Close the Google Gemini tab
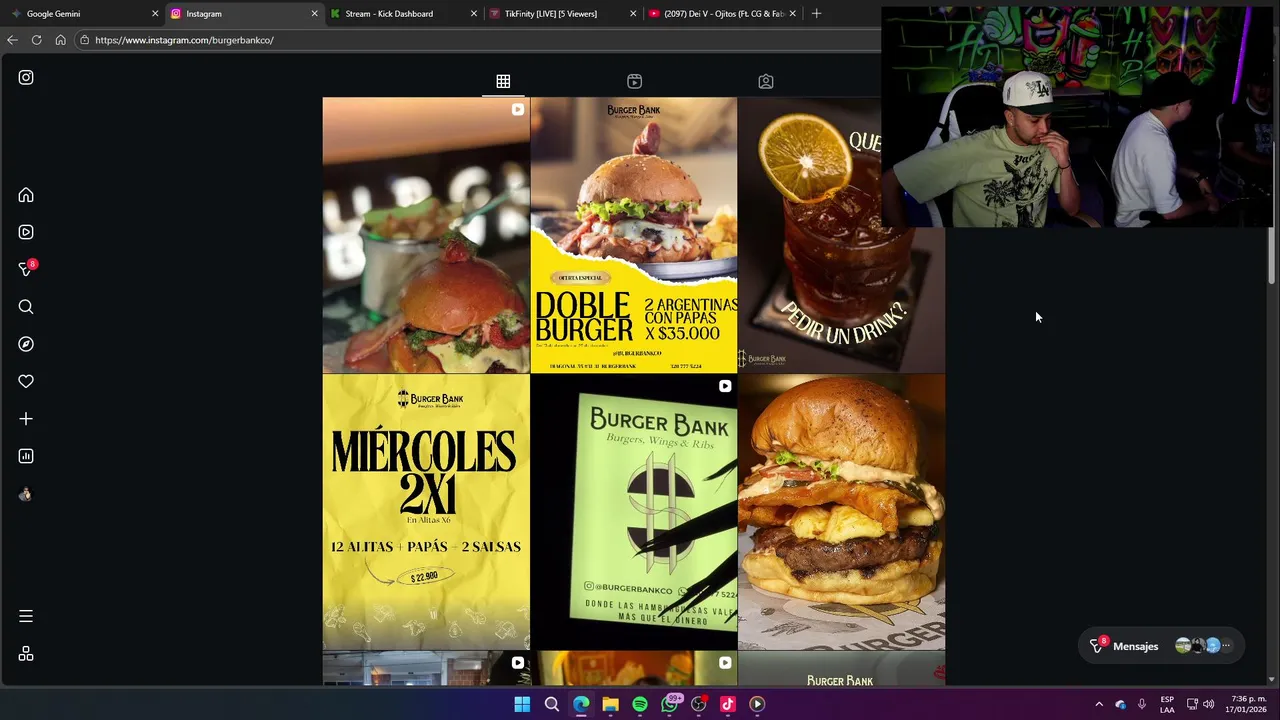1280x720 pixels. pyautogui.click(x=155, y=14)
